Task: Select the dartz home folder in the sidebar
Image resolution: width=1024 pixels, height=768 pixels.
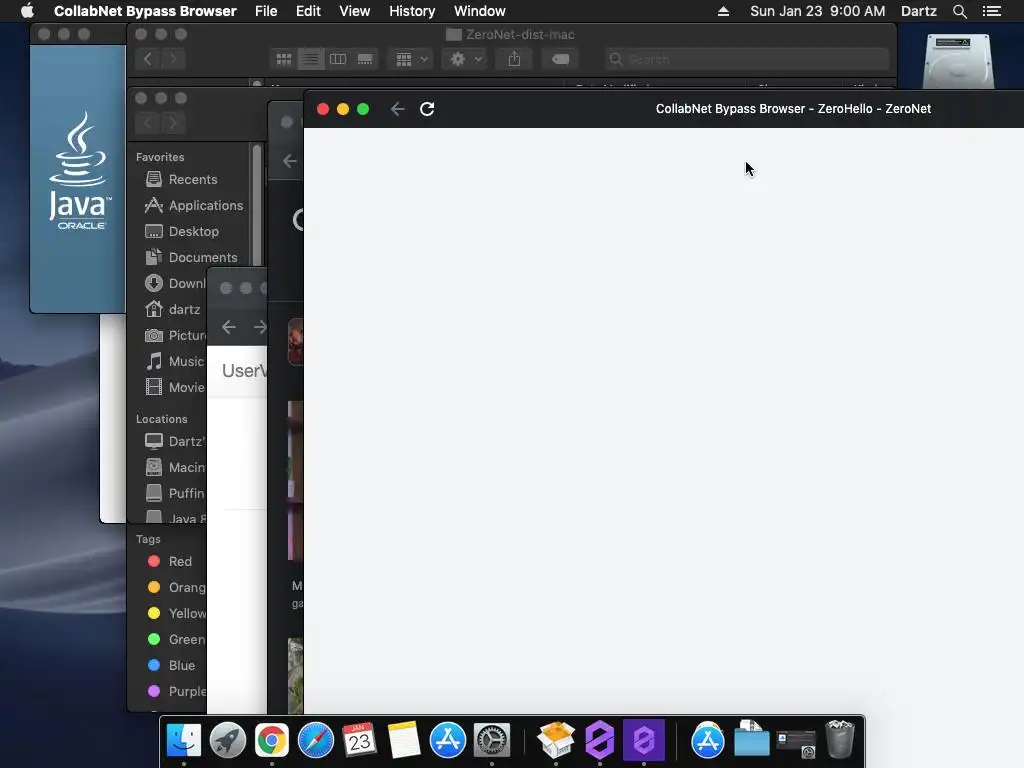Action: (172, 310)
